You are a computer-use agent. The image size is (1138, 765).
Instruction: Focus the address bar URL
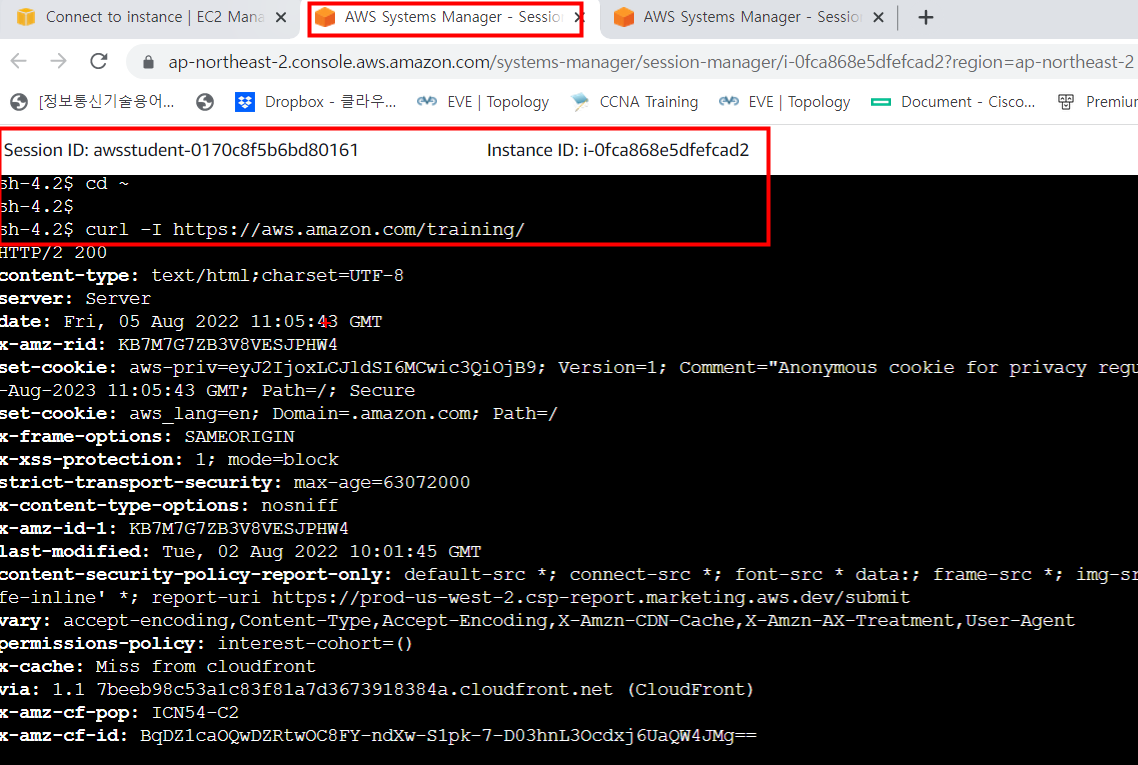[x=650, y=62]
